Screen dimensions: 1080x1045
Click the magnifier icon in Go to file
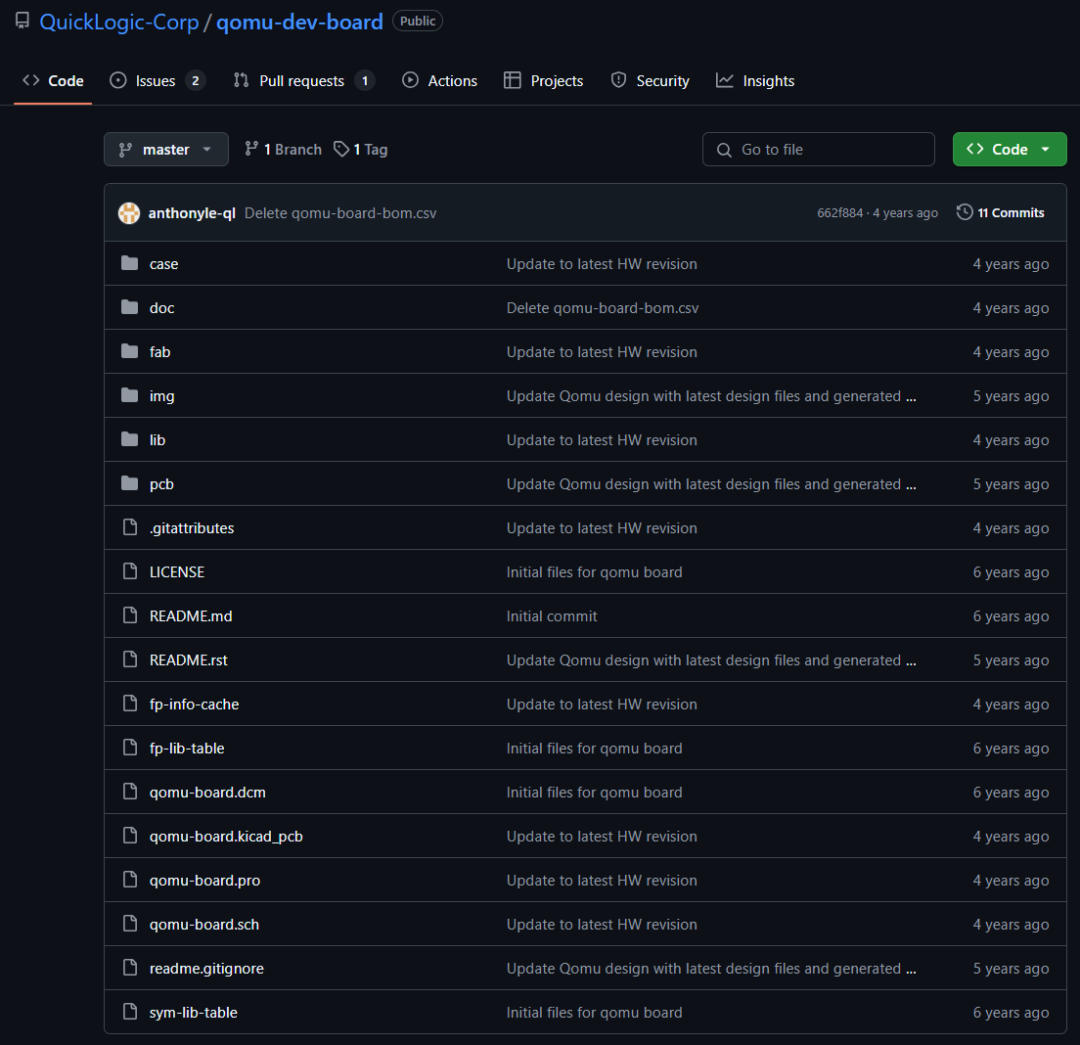point(724,149)
